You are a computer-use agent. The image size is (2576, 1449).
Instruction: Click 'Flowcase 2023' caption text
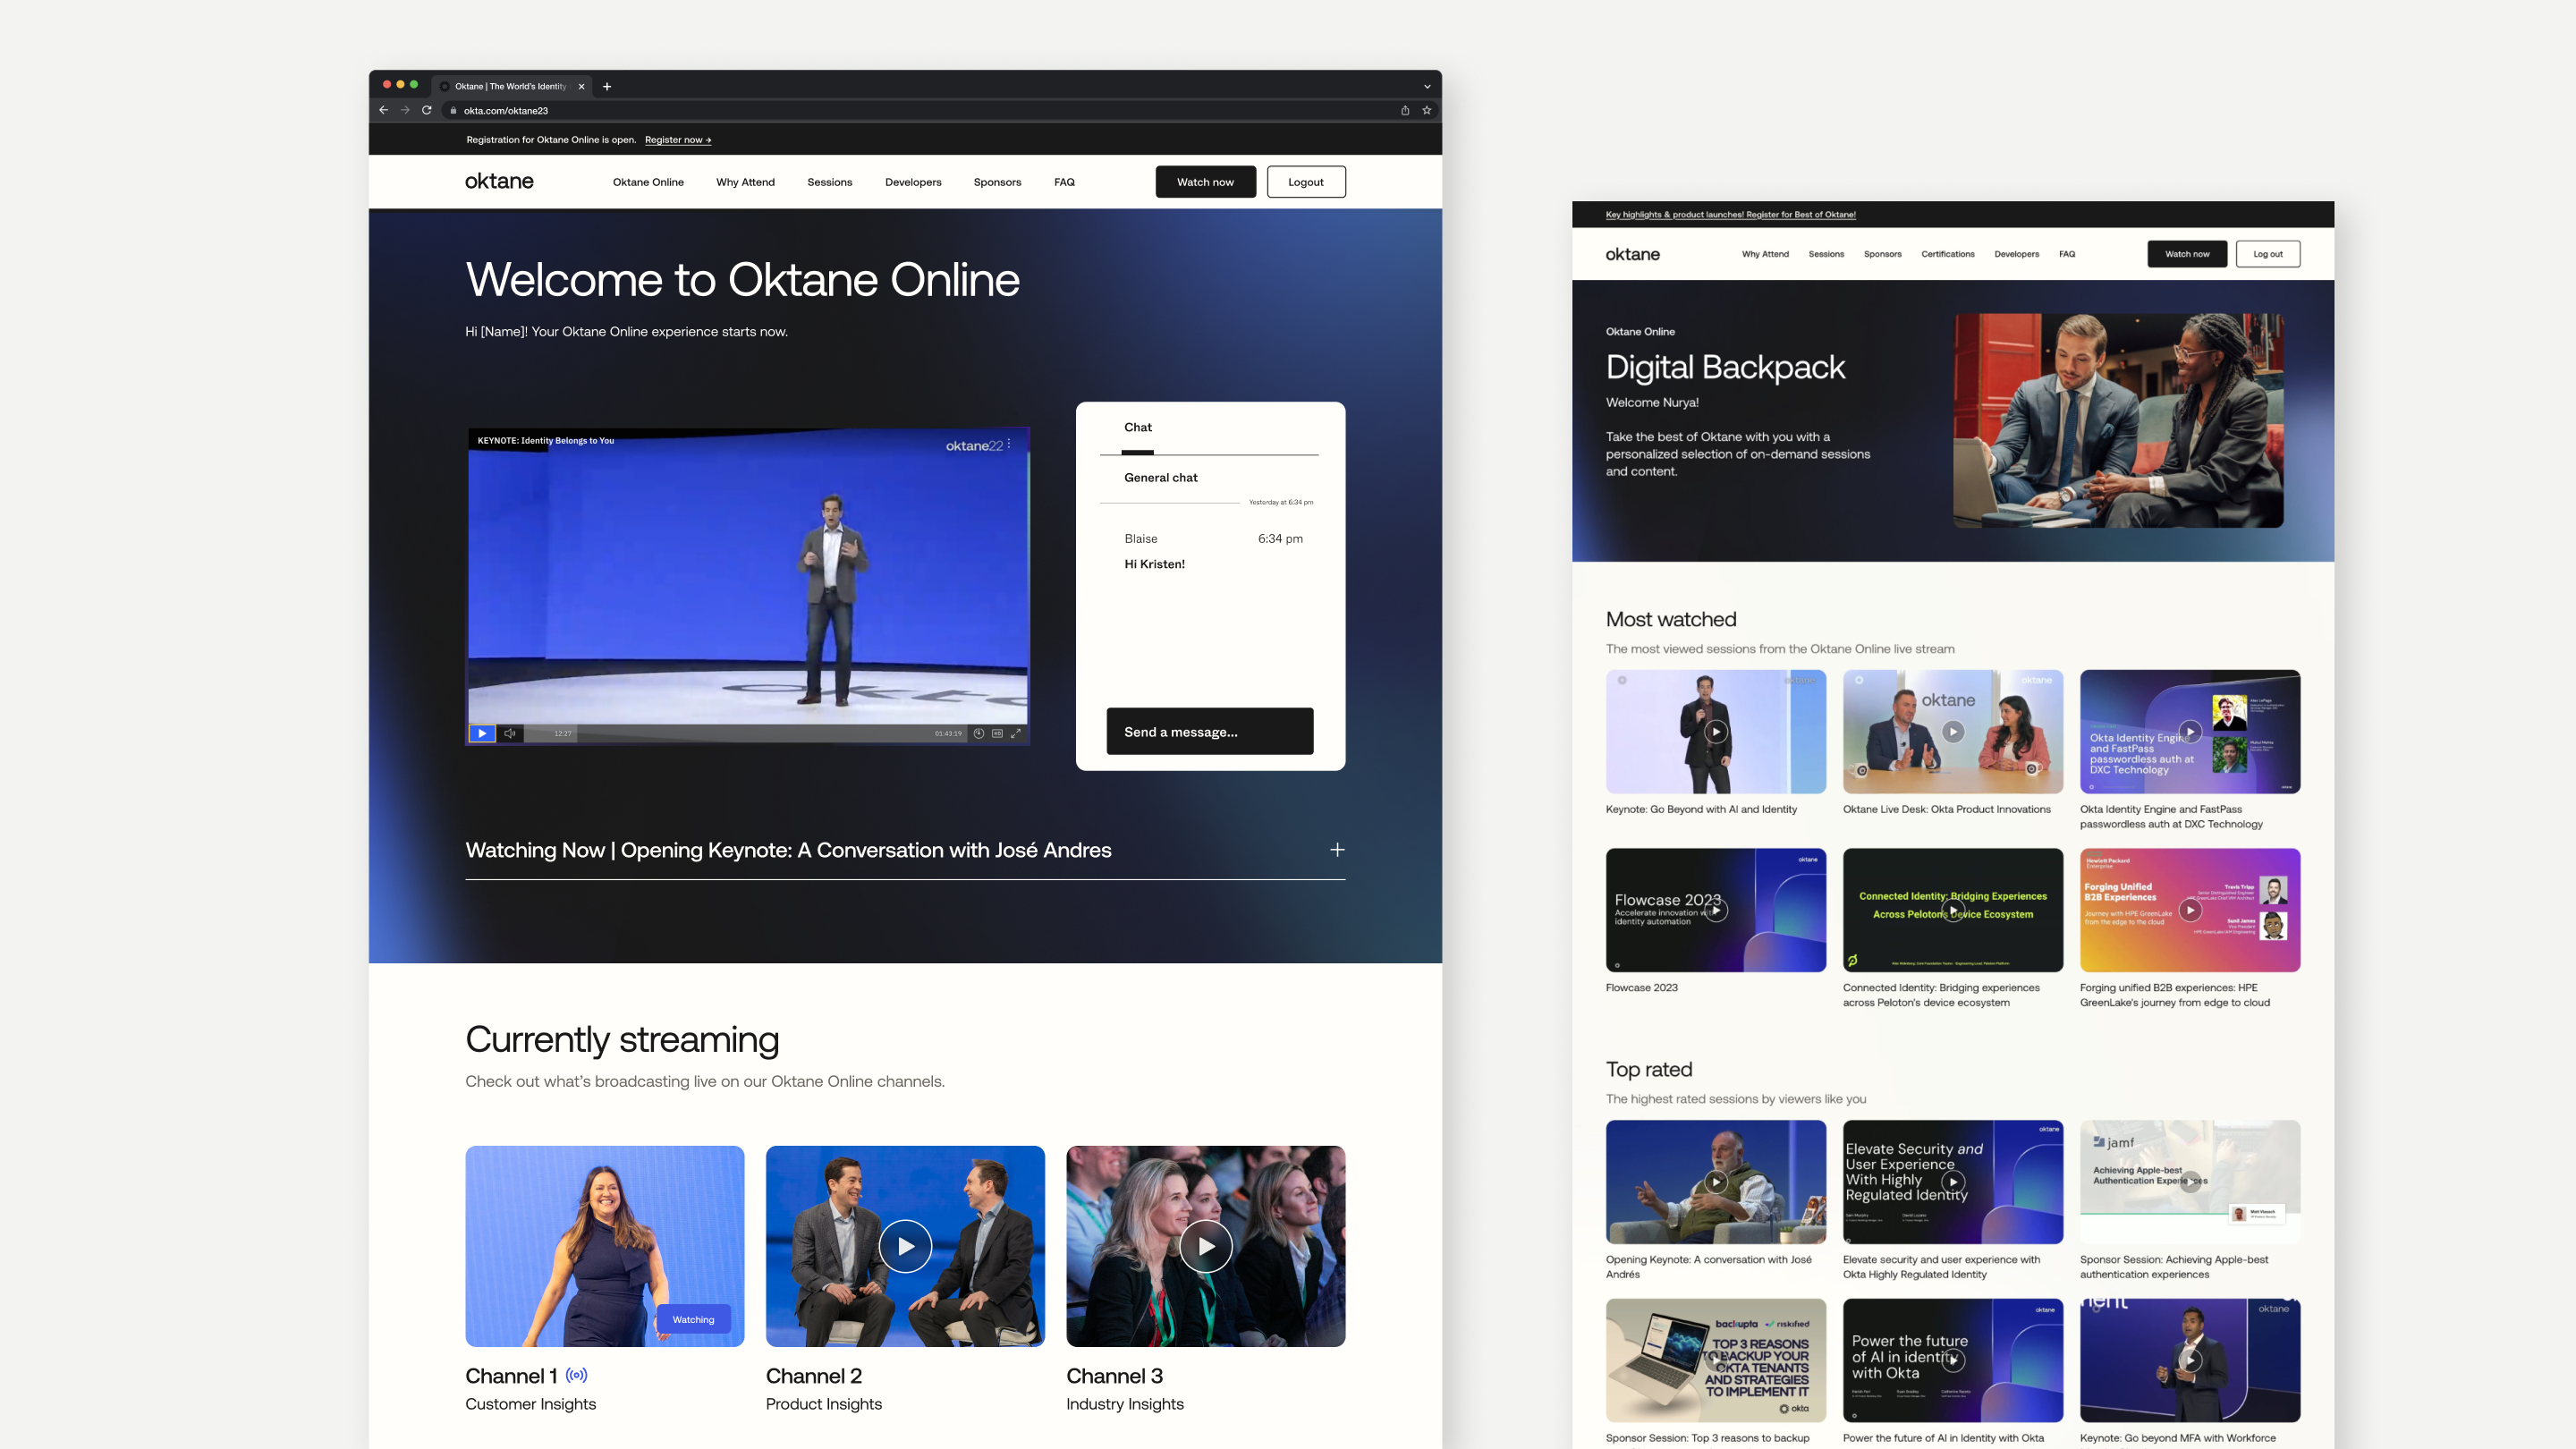1641,988
